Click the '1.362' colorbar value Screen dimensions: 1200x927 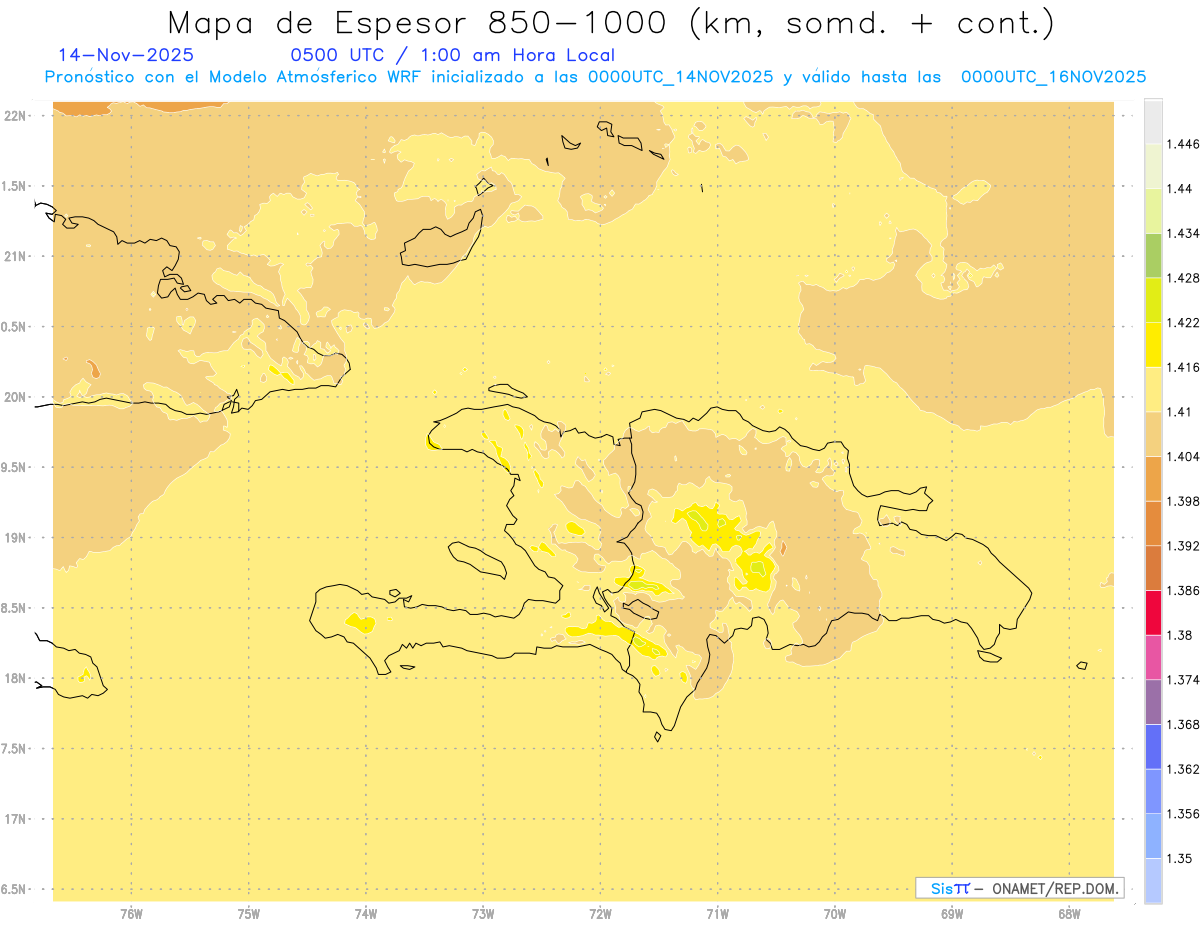tap(1184, 769)
